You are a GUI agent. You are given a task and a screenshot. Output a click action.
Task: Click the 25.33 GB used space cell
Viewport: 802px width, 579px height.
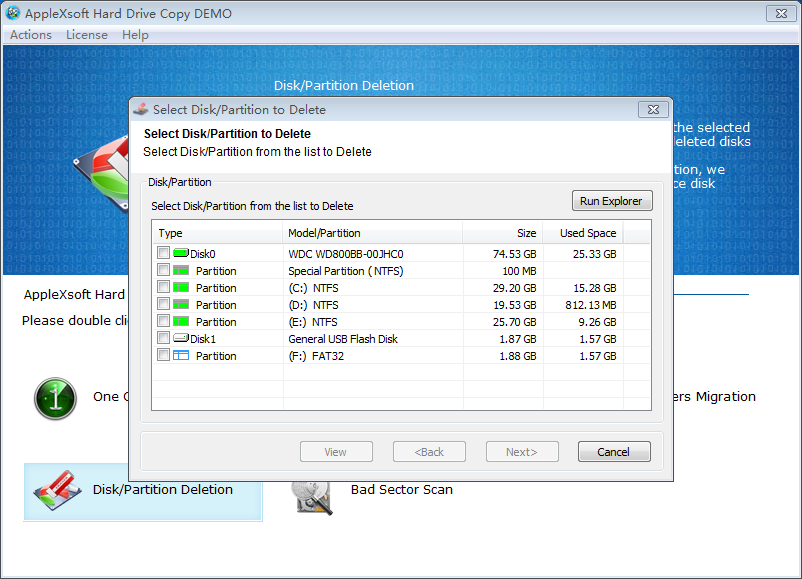594,254
